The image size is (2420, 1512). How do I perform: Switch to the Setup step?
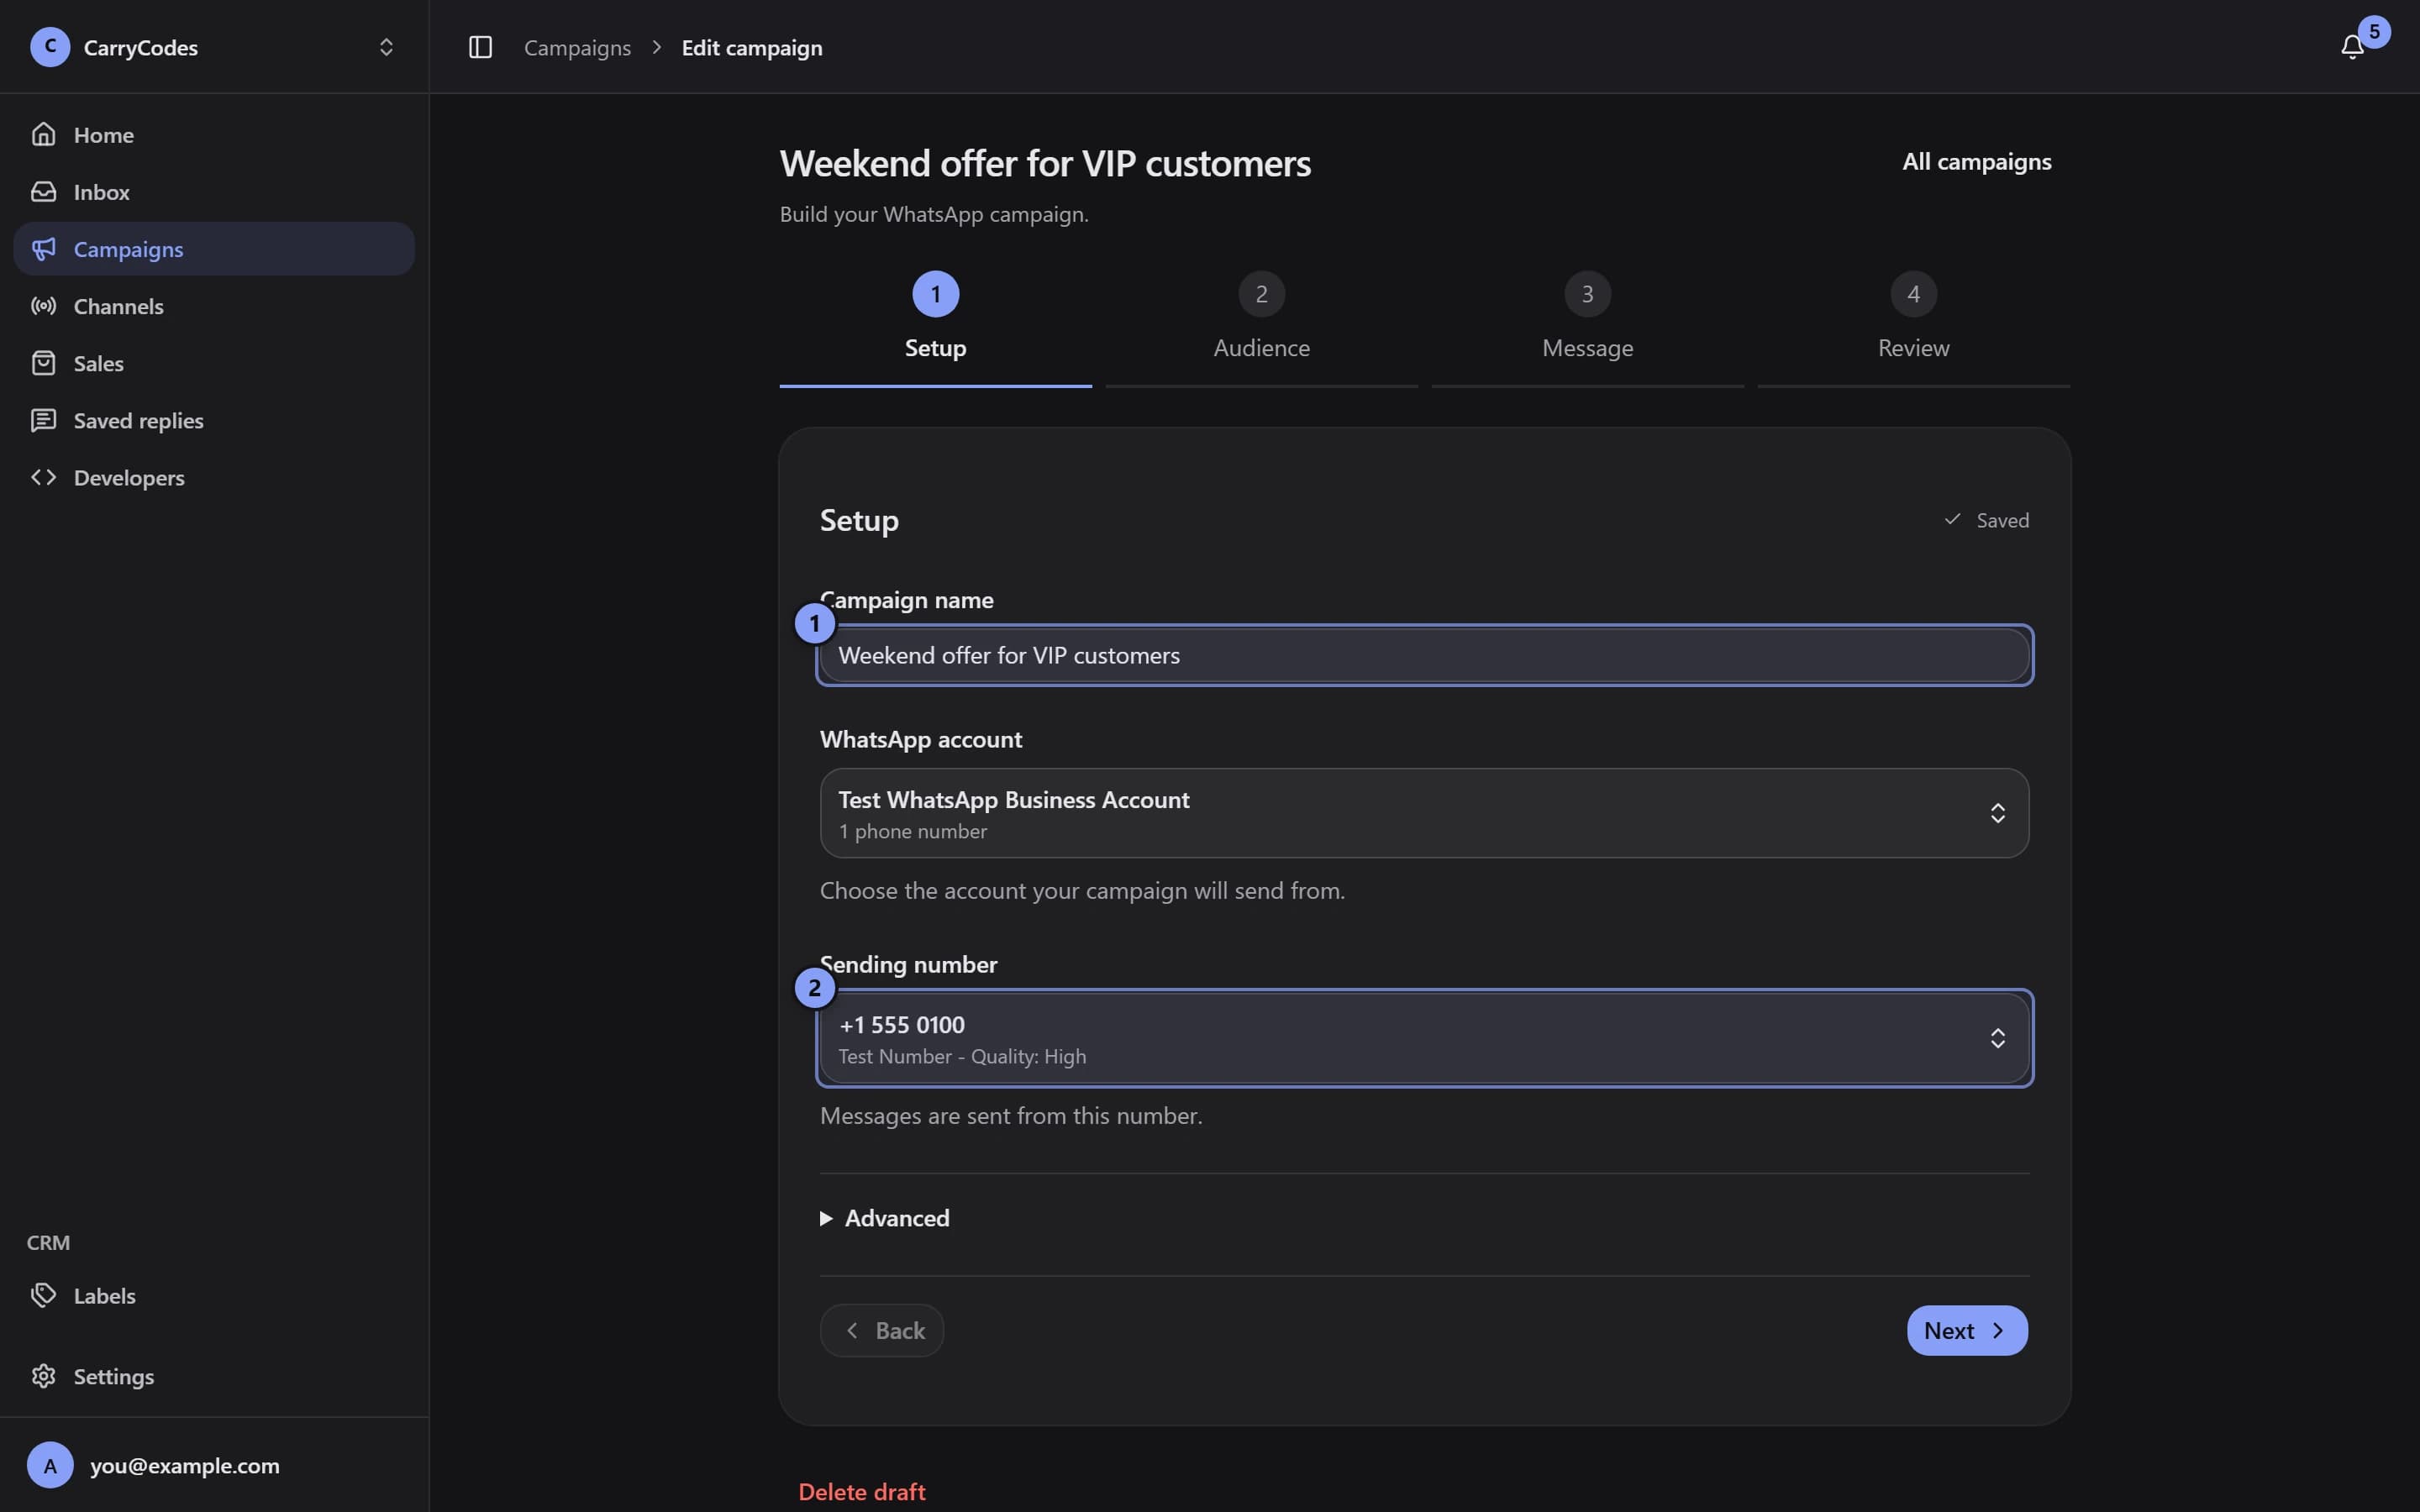(935, 328)
